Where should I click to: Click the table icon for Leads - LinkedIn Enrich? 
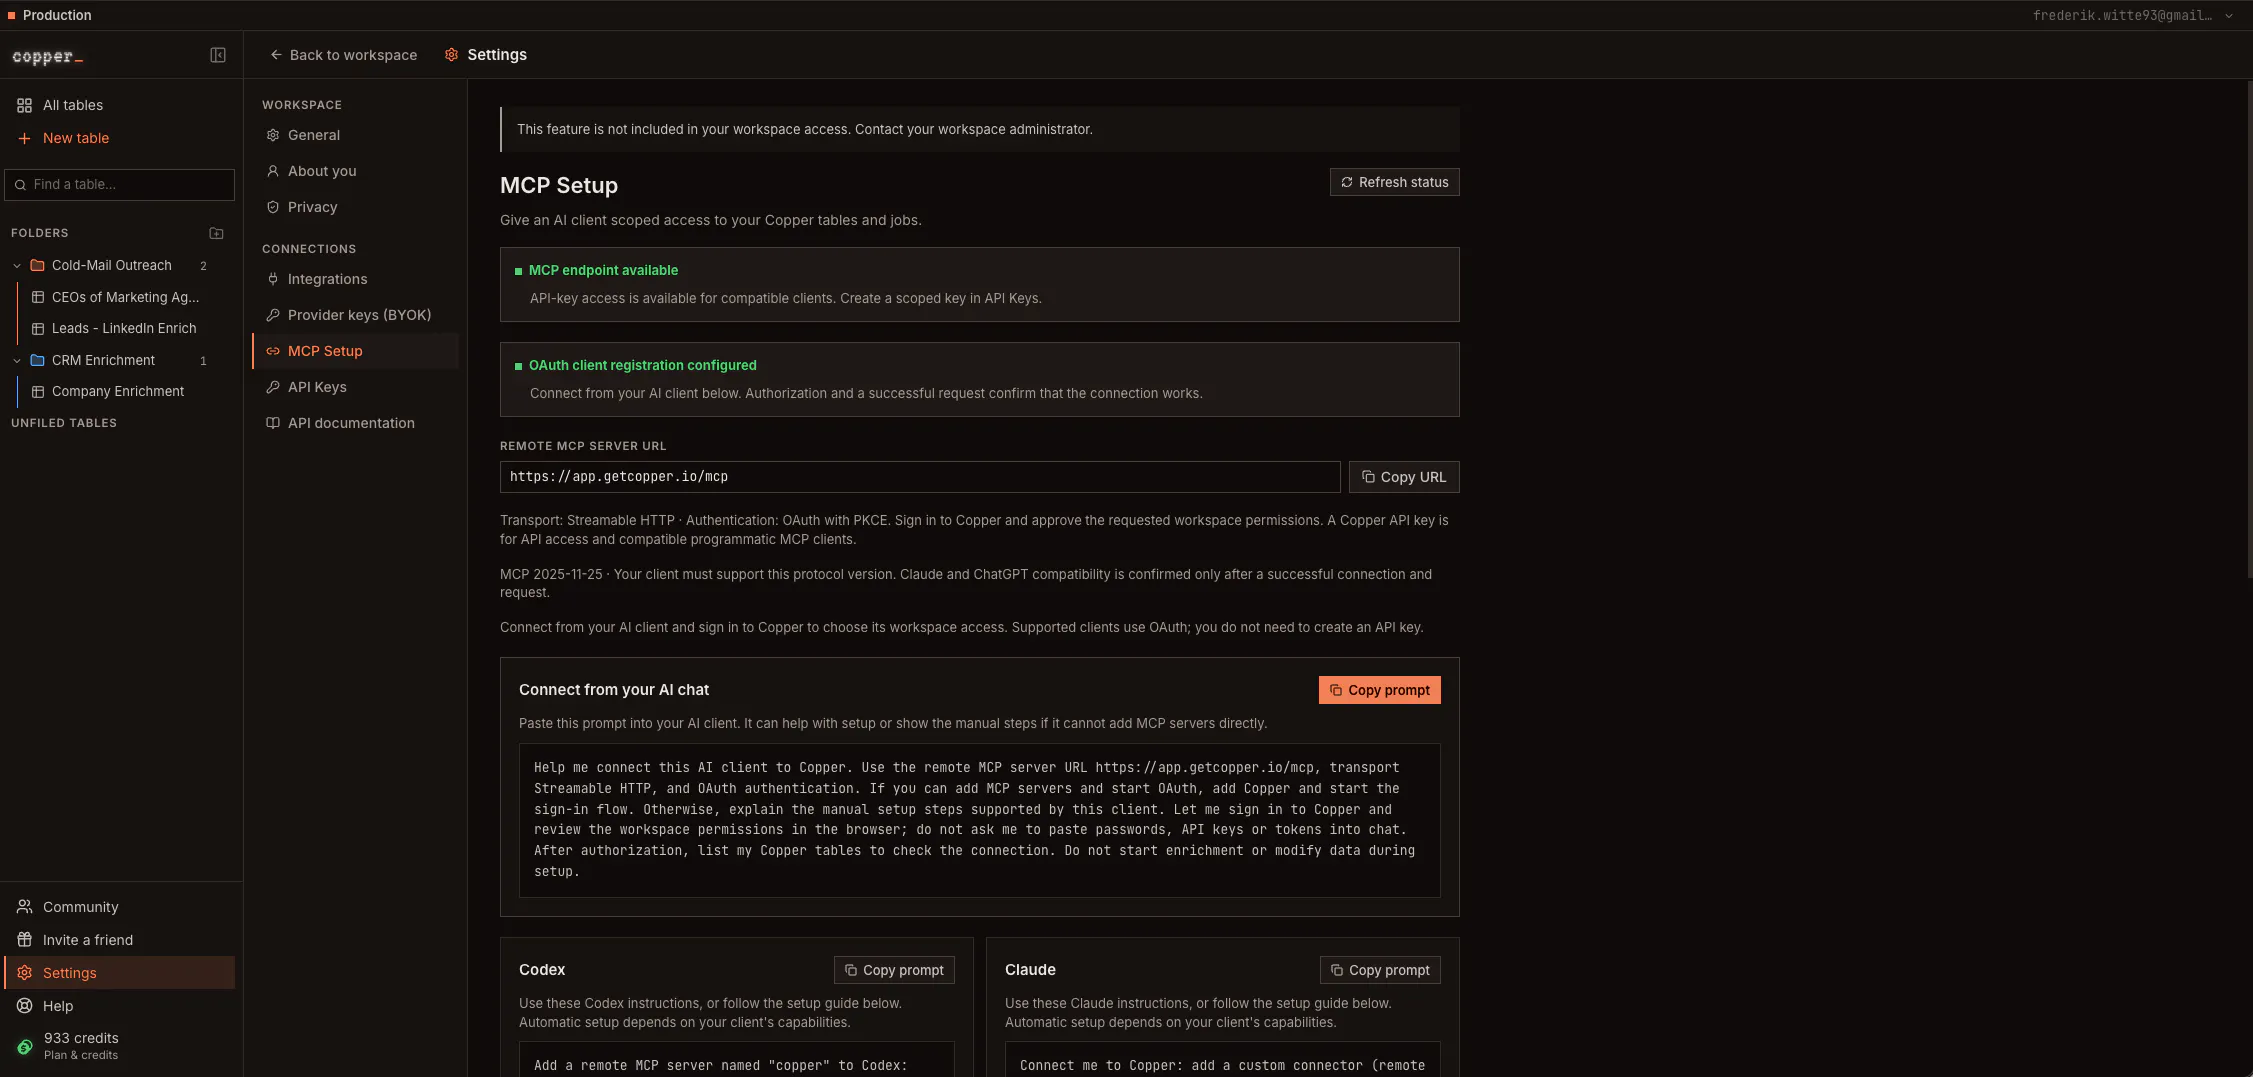(38, 328)
